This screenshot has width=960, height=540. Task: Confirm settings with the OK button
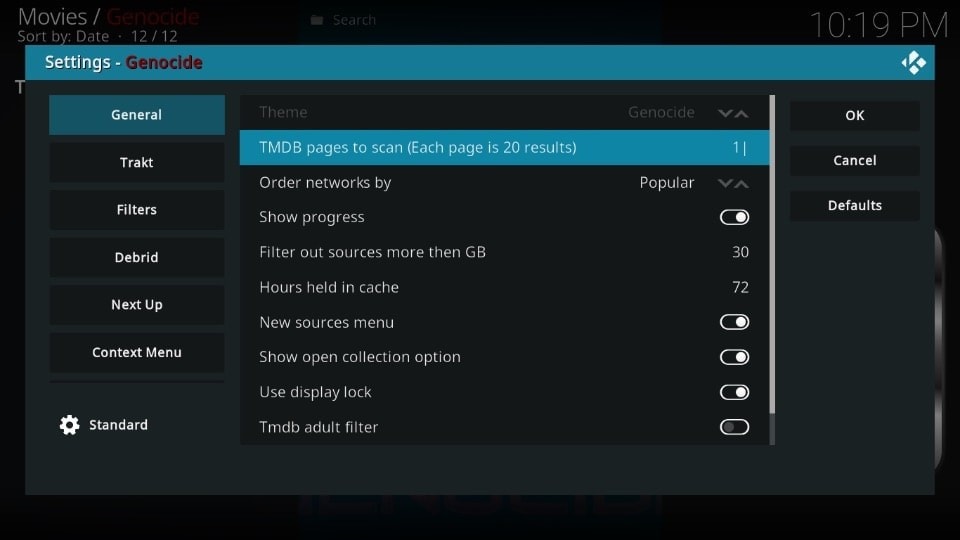[x=855, y=115]
